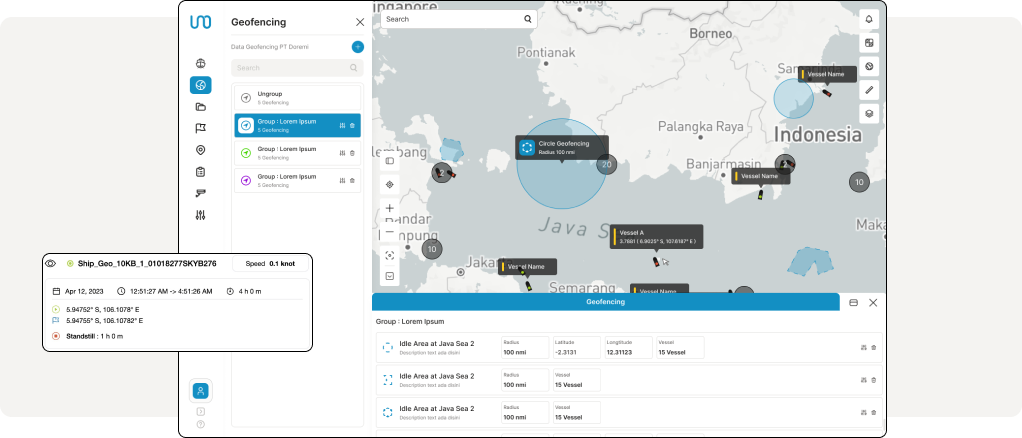The height and width of the screenshot is (438, 1022).
Task: Close the bottom Geofencing panel
Action: pyautogui.click(x=873, y=302)
